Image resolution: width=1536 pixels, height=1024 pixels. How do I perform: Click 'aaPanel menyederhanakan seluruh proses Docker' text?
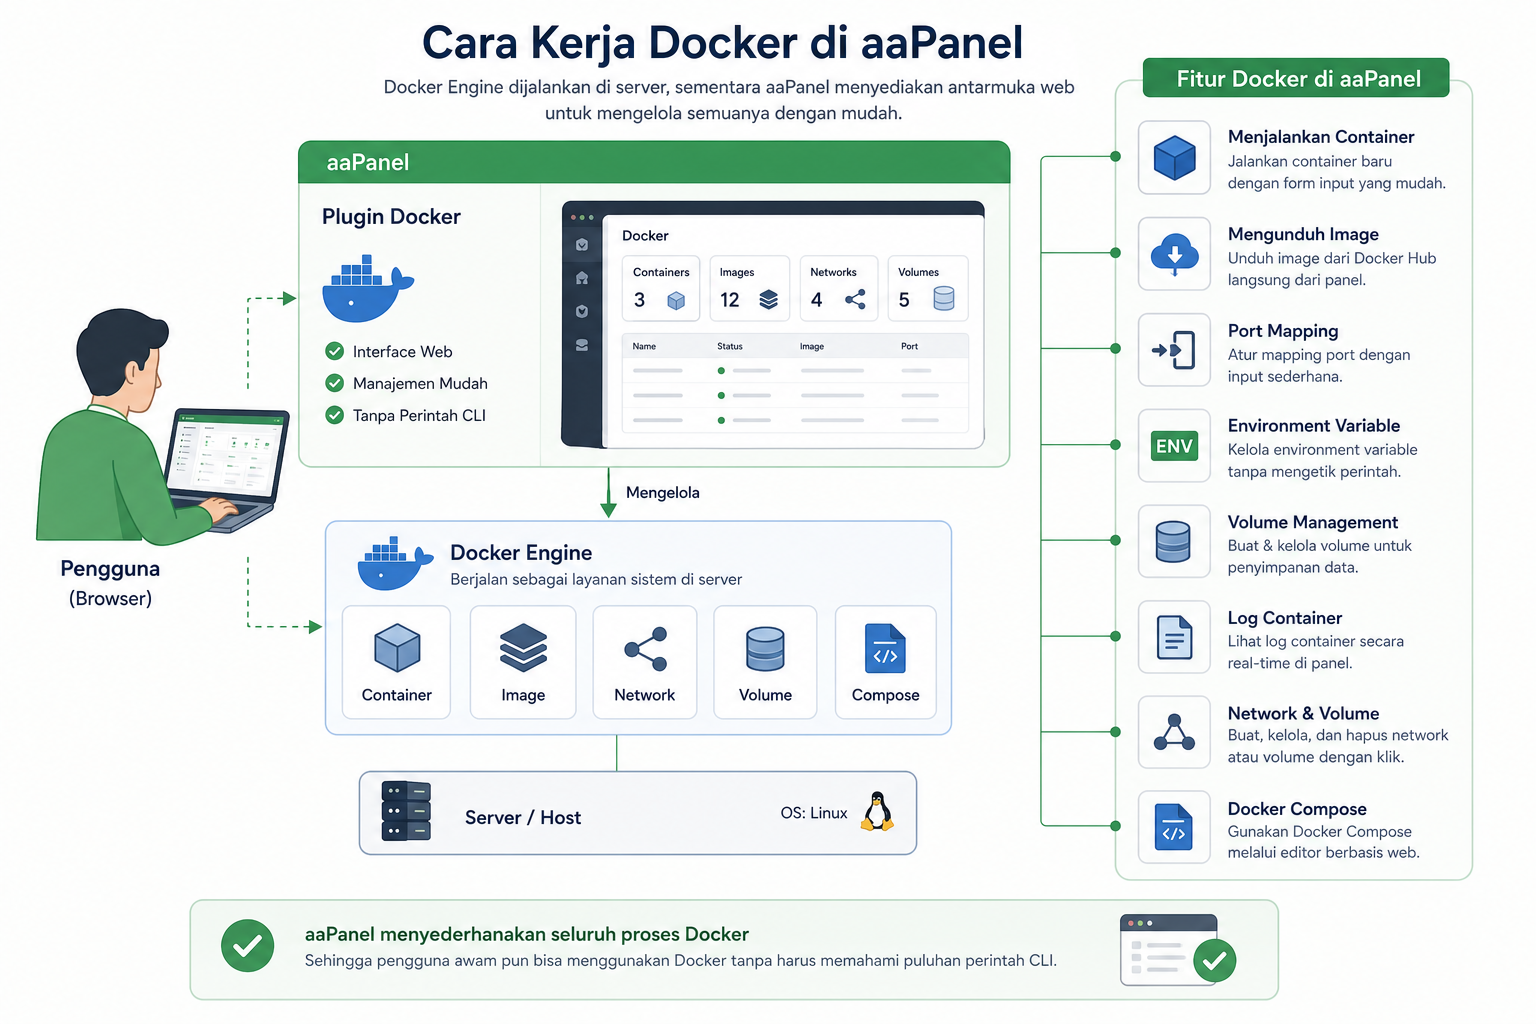pos(527,934)
